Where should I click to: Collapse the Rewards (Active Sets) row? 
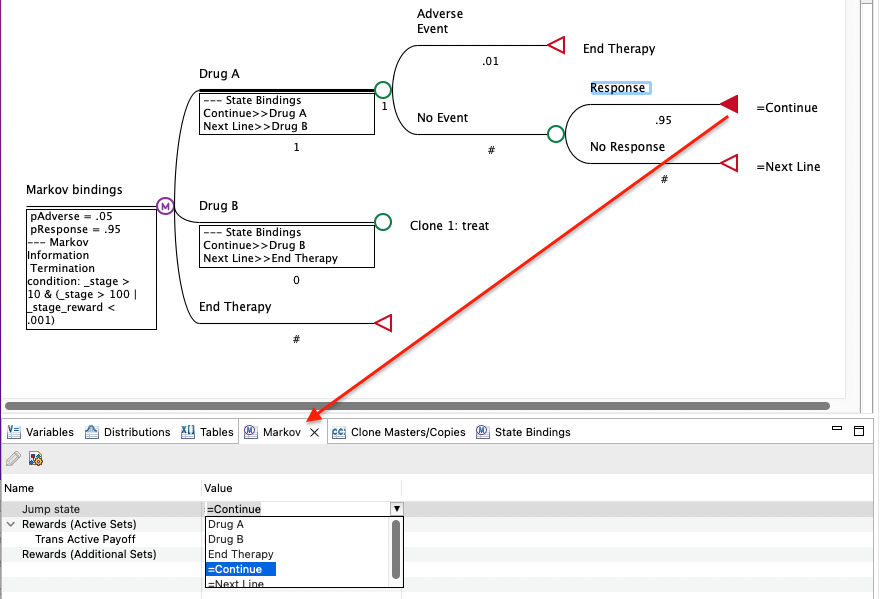[11, 524]
